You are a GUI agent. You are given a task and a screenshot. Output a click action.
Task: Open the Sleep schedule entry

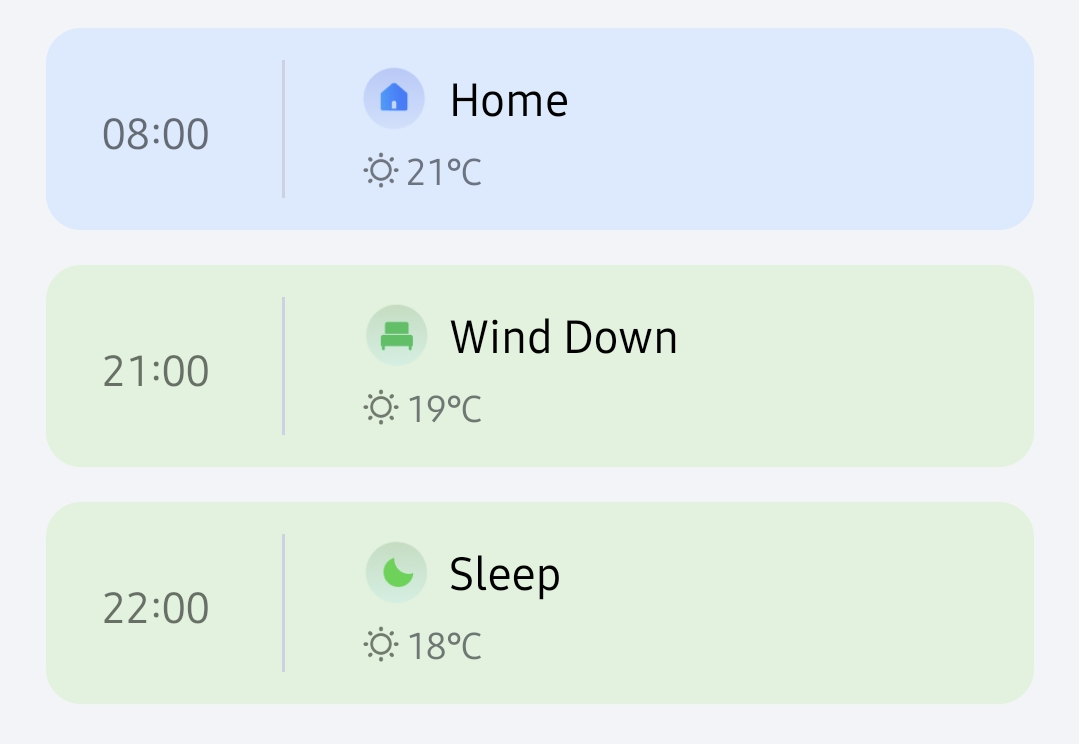[540, 603]
